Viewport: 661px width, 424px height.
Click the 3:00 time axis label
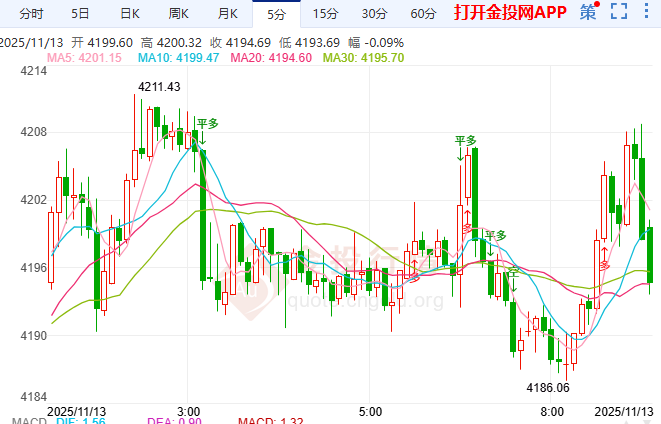point(188,412)
